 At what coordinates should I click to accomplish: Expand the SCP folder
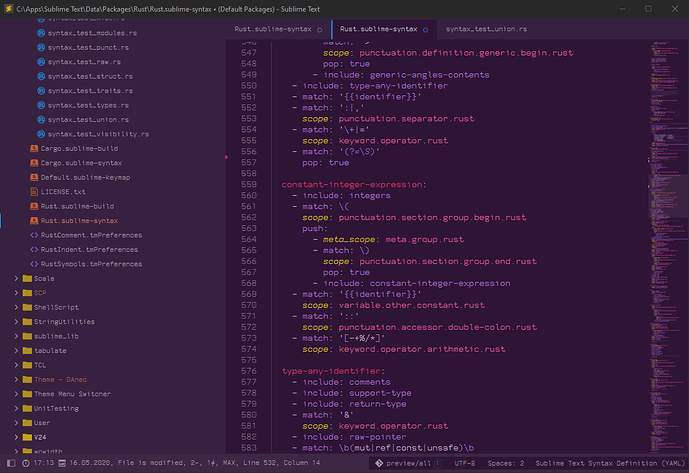coord(16,293)
